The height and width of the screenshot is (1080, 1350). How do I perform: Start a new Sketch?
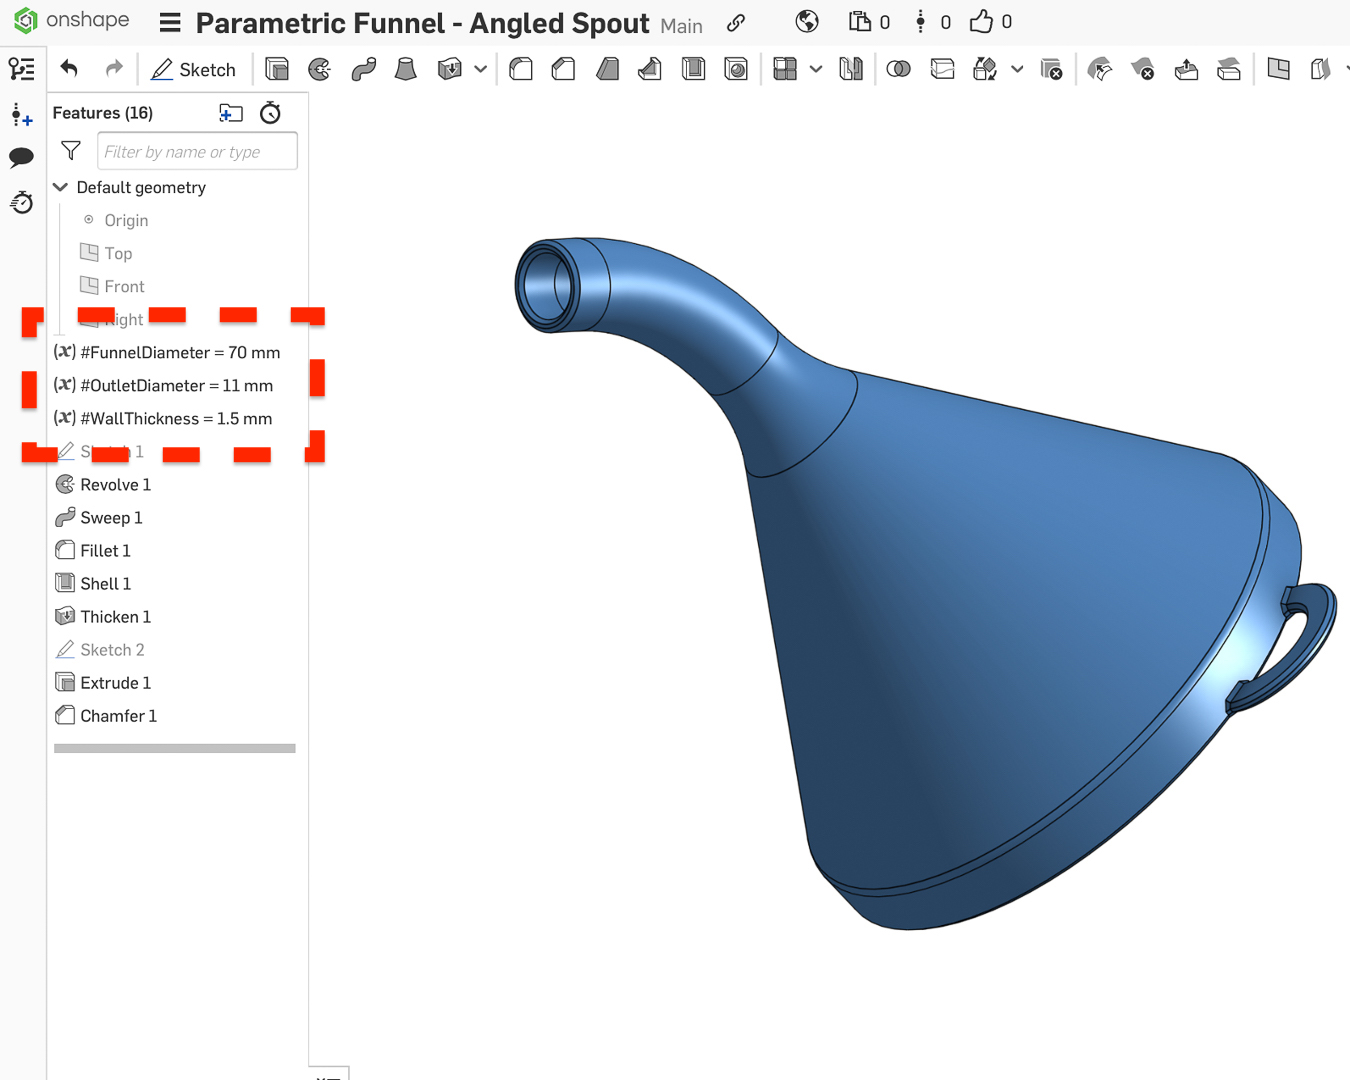(x=194, y=69)
